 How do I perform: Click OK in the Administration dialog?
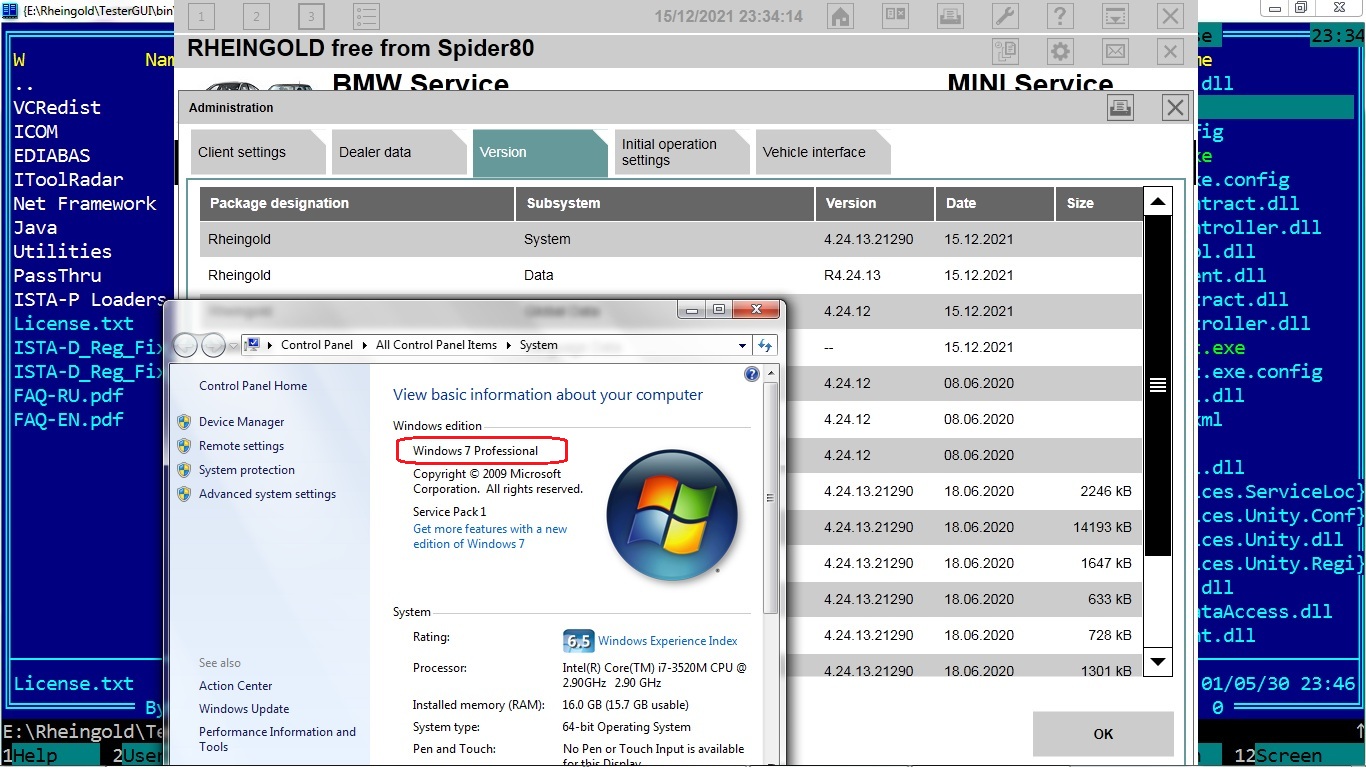[x=1103, y=734]
